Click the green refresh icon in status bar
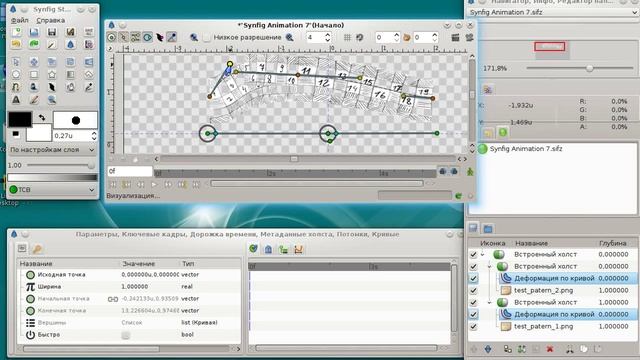Screen dimensions: 640x360 coord(458,196)
